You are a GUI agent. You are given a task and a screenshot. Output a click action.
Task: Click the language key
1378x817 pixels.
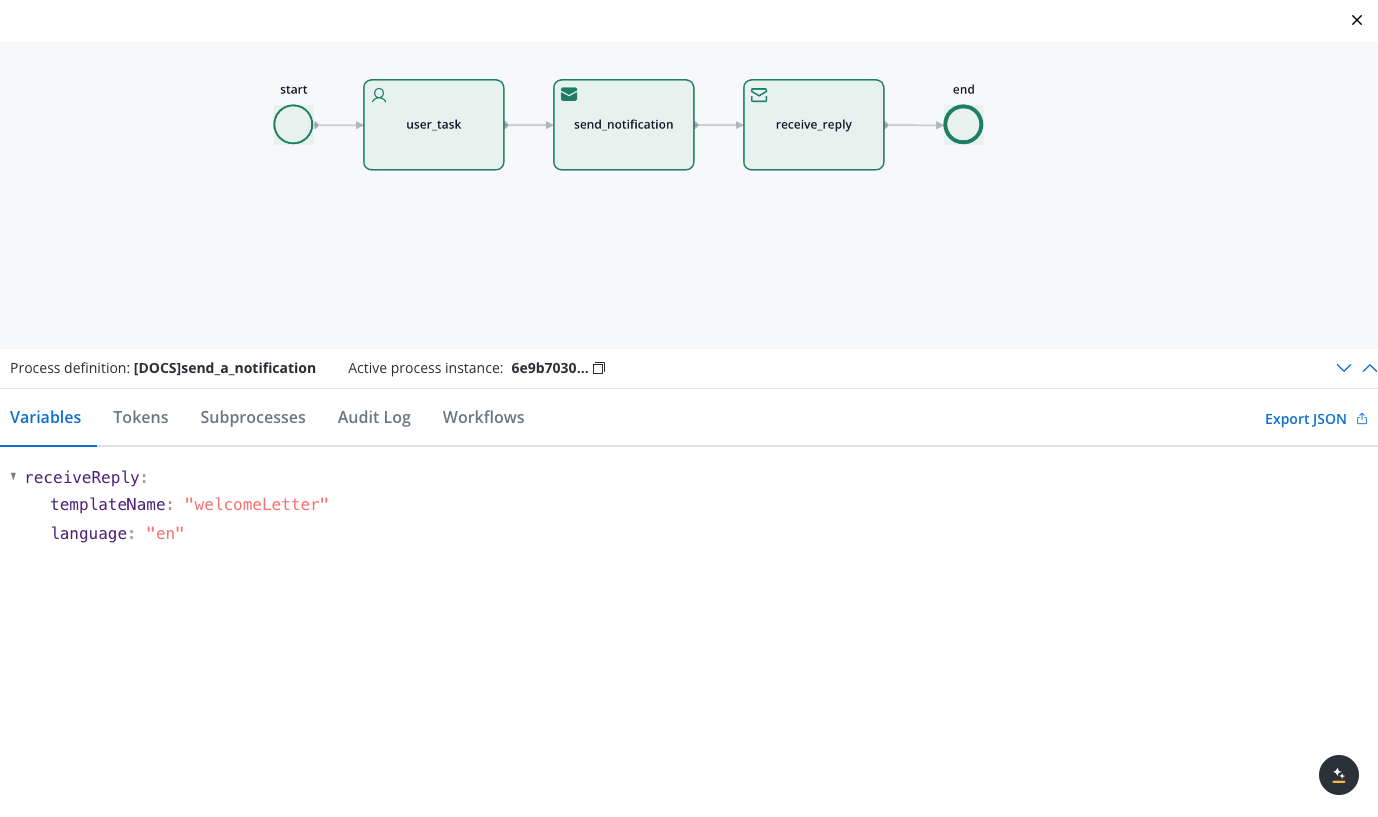(89, 534)
